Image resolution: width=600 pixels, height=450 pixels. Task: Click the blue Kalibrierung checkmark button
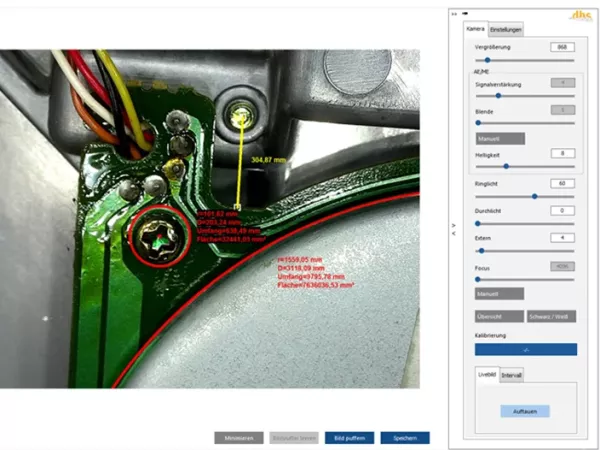coord(525,350)
